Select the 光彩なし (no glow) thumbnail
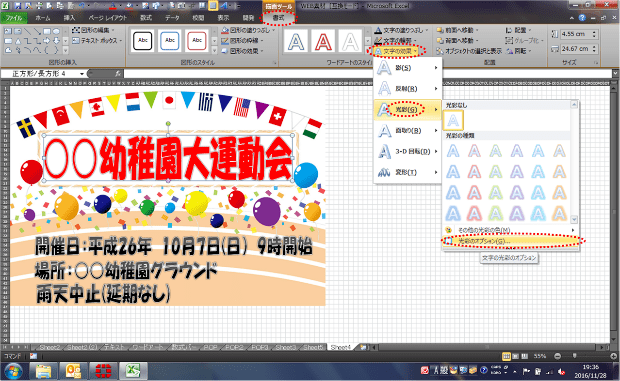Viewport: 620px width, 381px height. (x=453, y=120)
